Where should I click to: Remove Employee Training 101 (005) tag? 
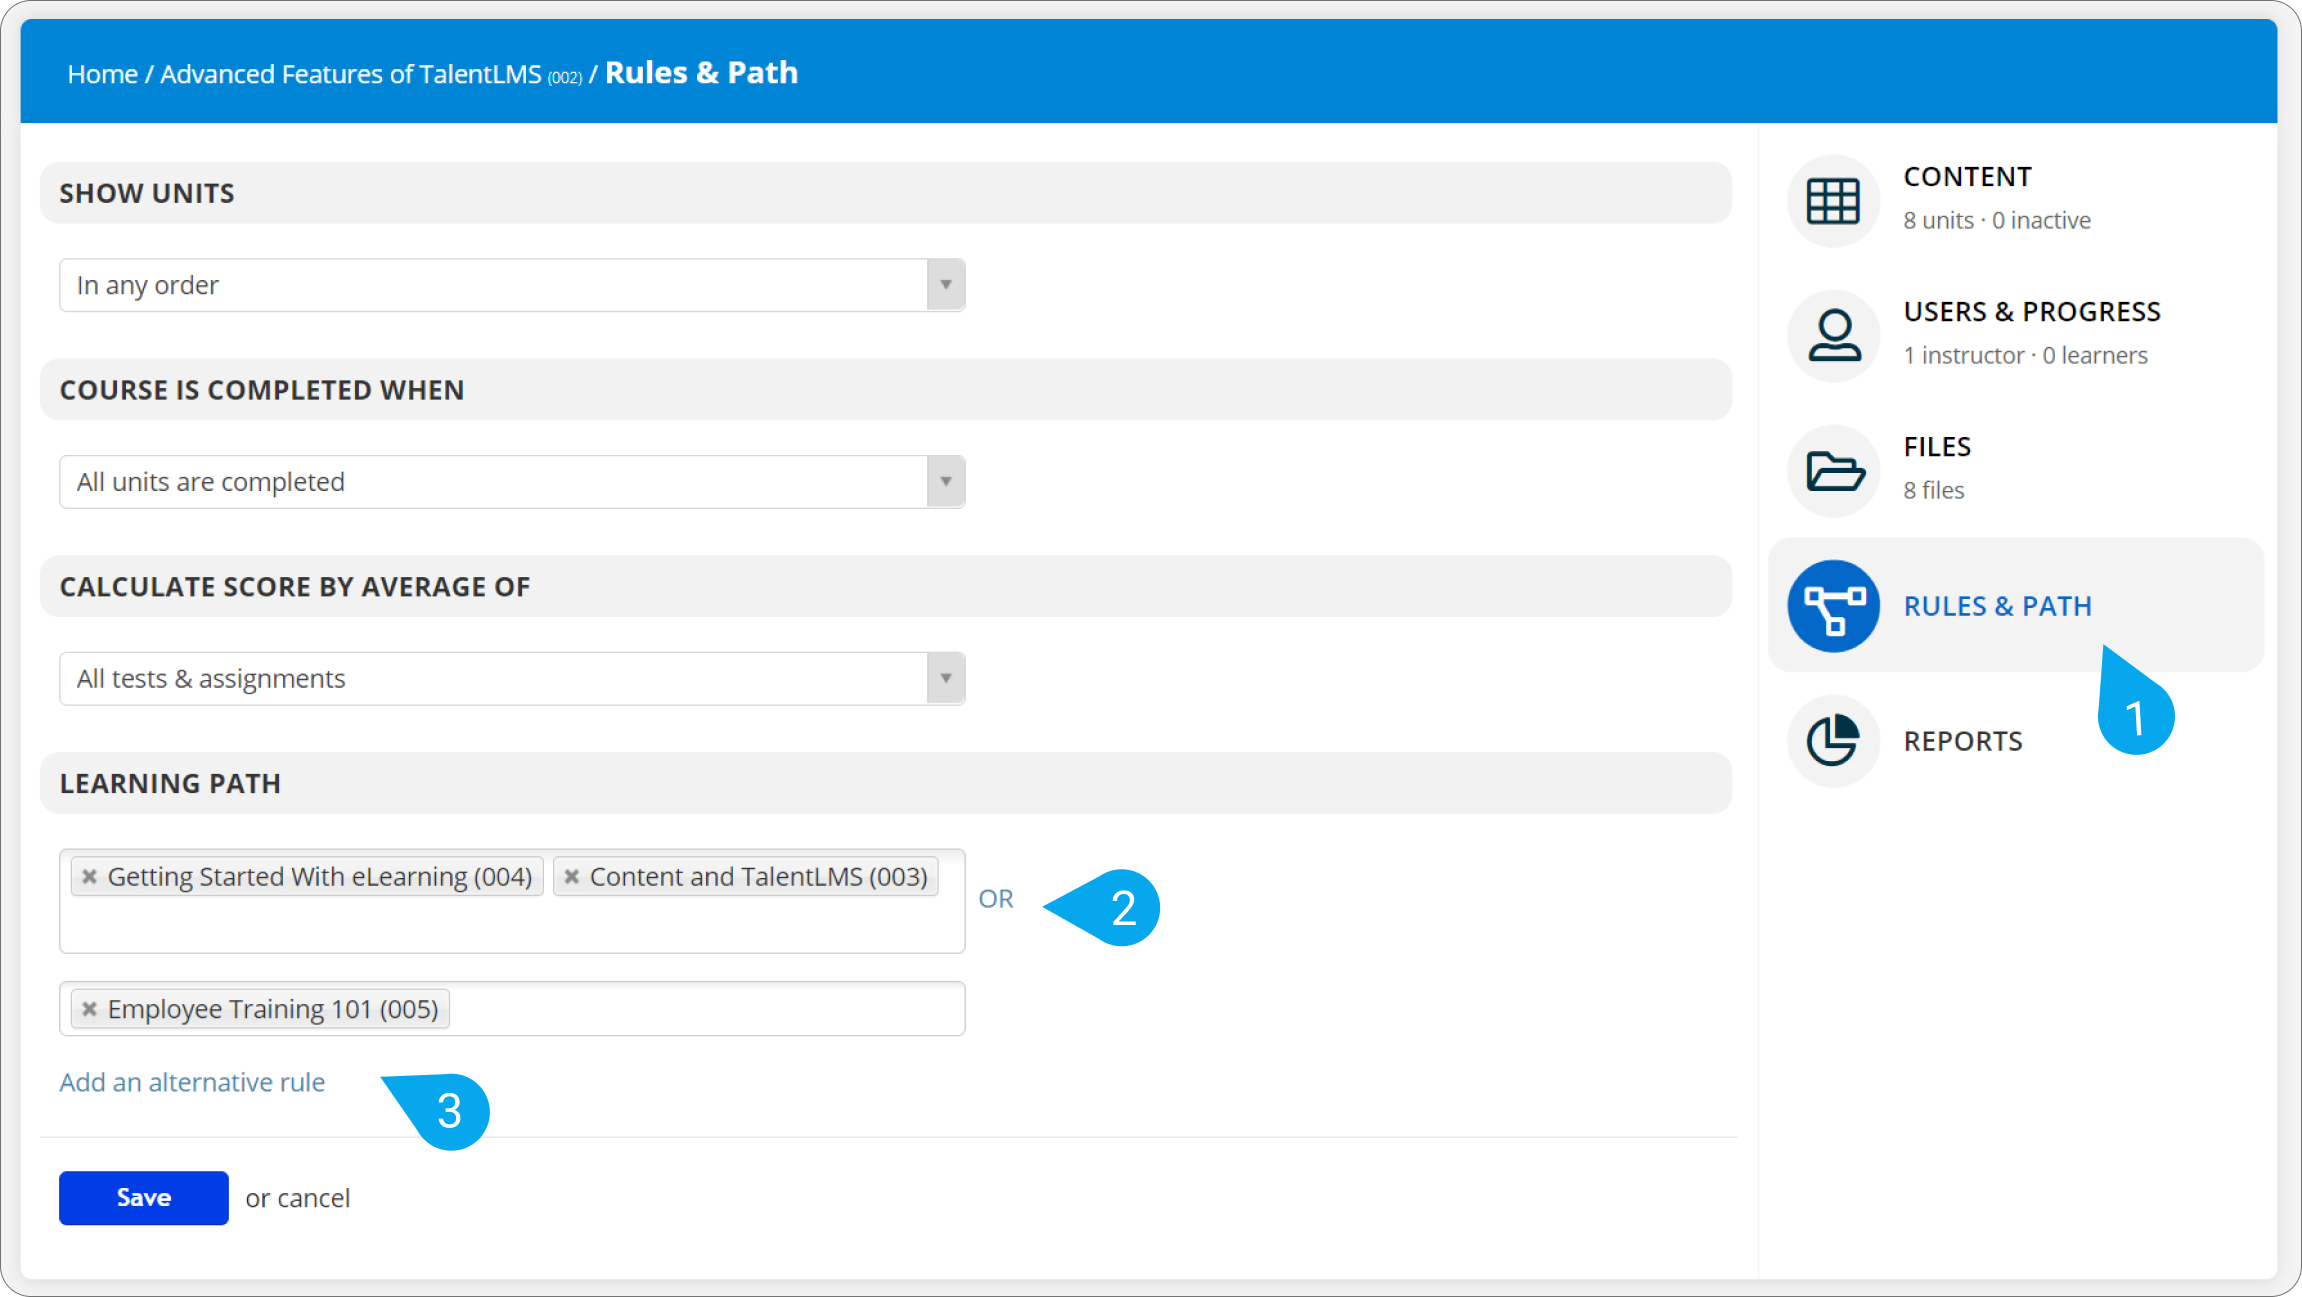point(90,1009)
